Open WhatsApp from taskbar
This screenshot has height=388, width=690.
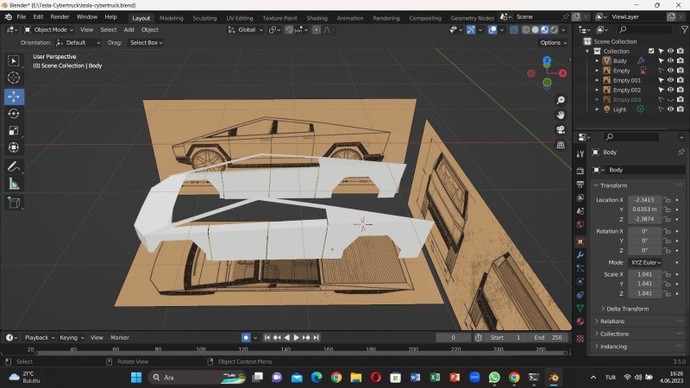(494, 377)
